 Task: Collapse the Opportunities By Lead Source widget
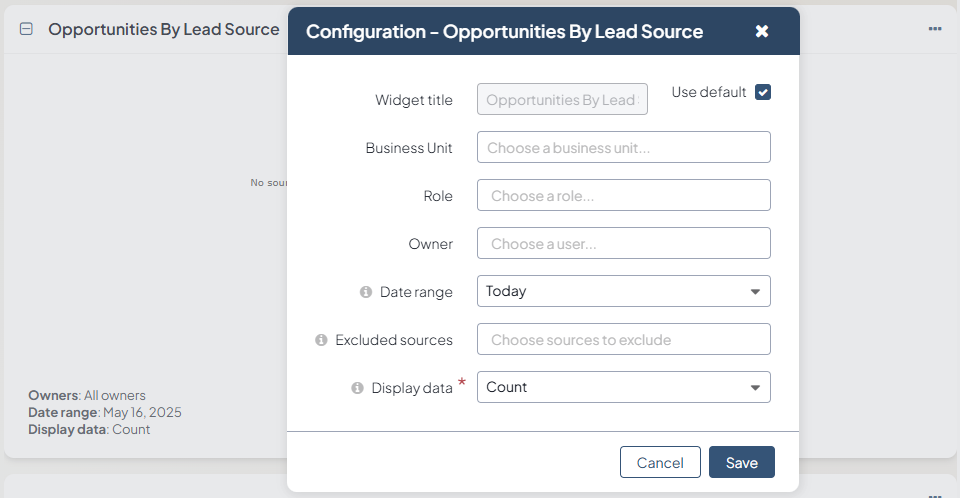[27, 29]
